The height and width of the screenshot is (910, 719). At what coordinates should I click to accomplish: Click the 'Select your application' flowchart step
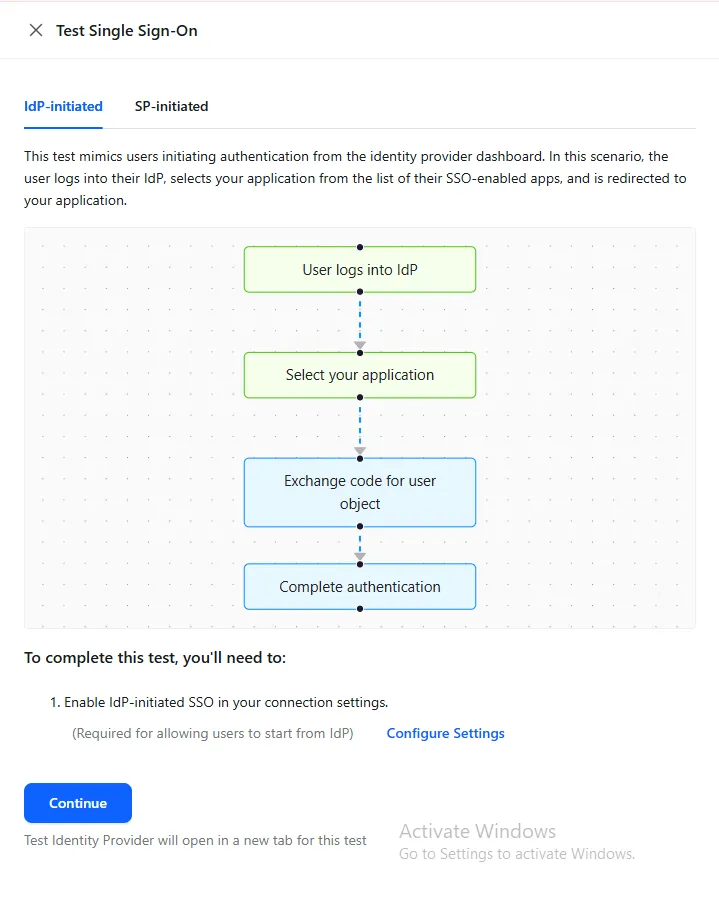pos(360,375)
